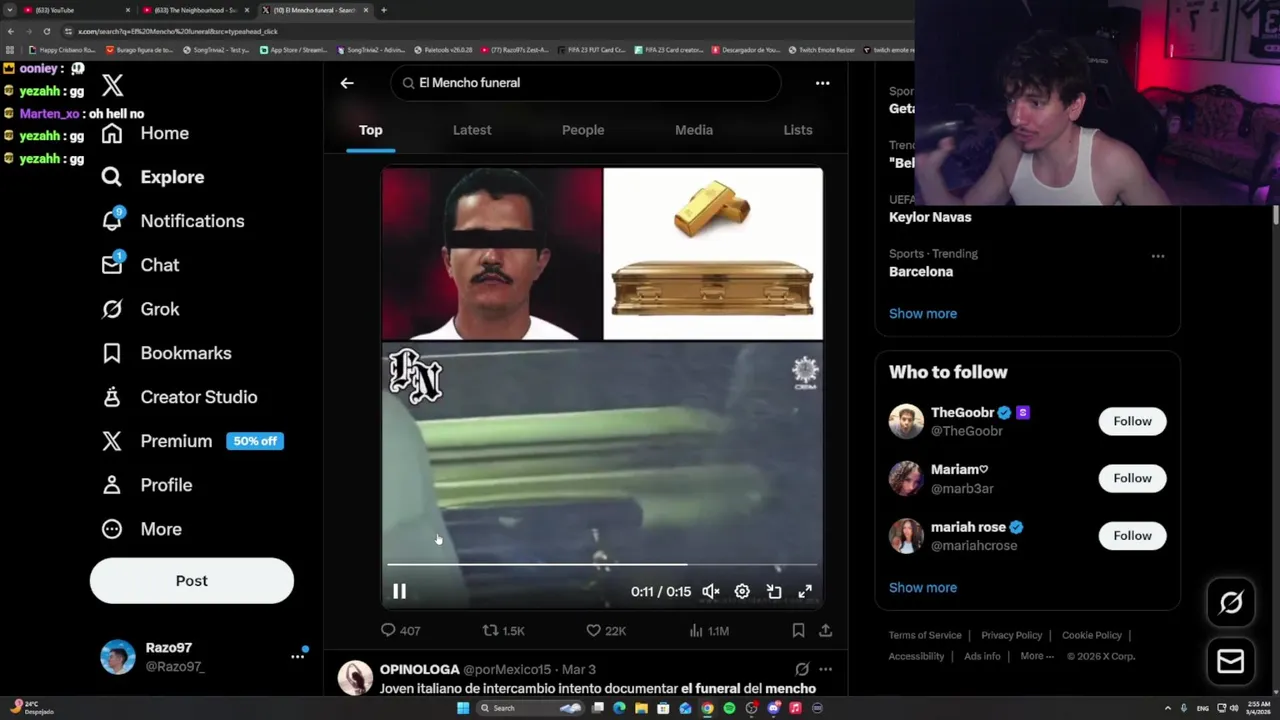The width and height of the screenshot is (1280, 720).
Task: View analytics showing 1.1M views
Action: coord(709,631)
